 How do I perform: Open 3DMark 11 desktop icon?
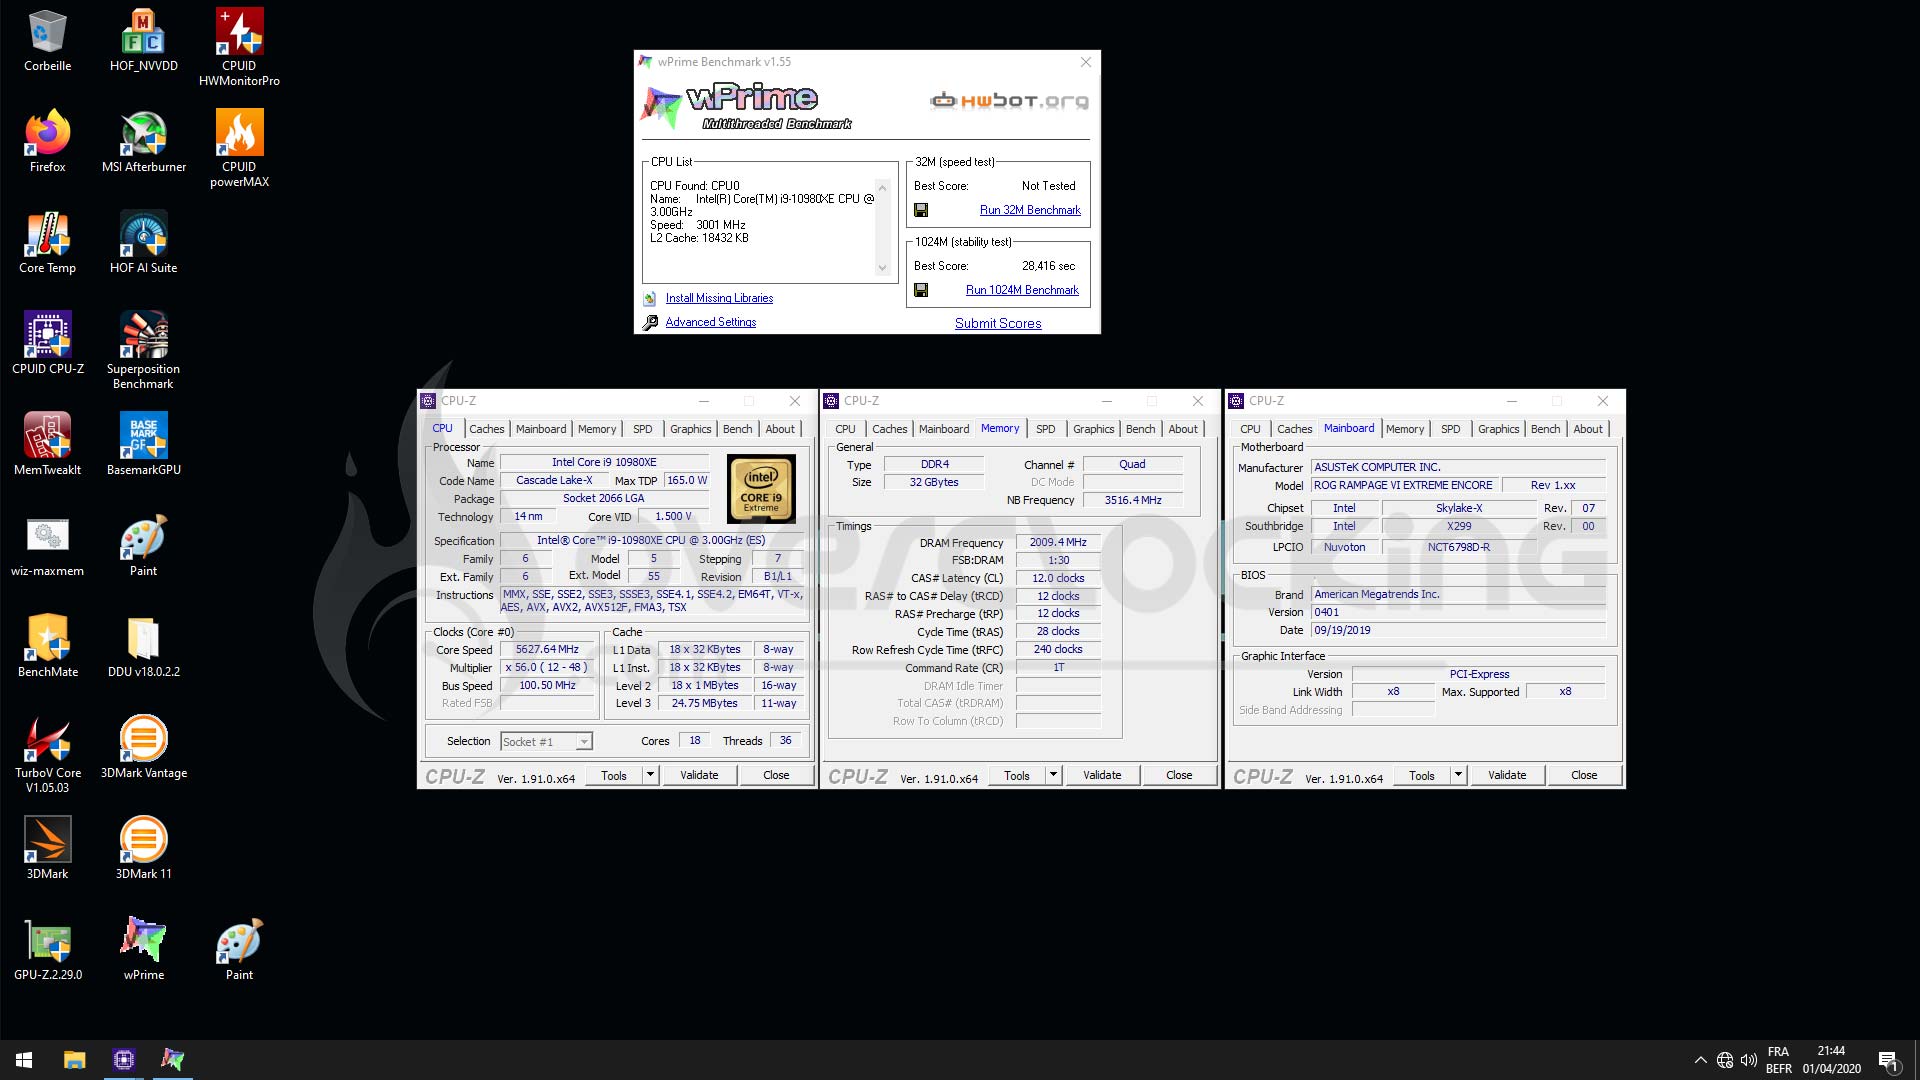point(143,849)
